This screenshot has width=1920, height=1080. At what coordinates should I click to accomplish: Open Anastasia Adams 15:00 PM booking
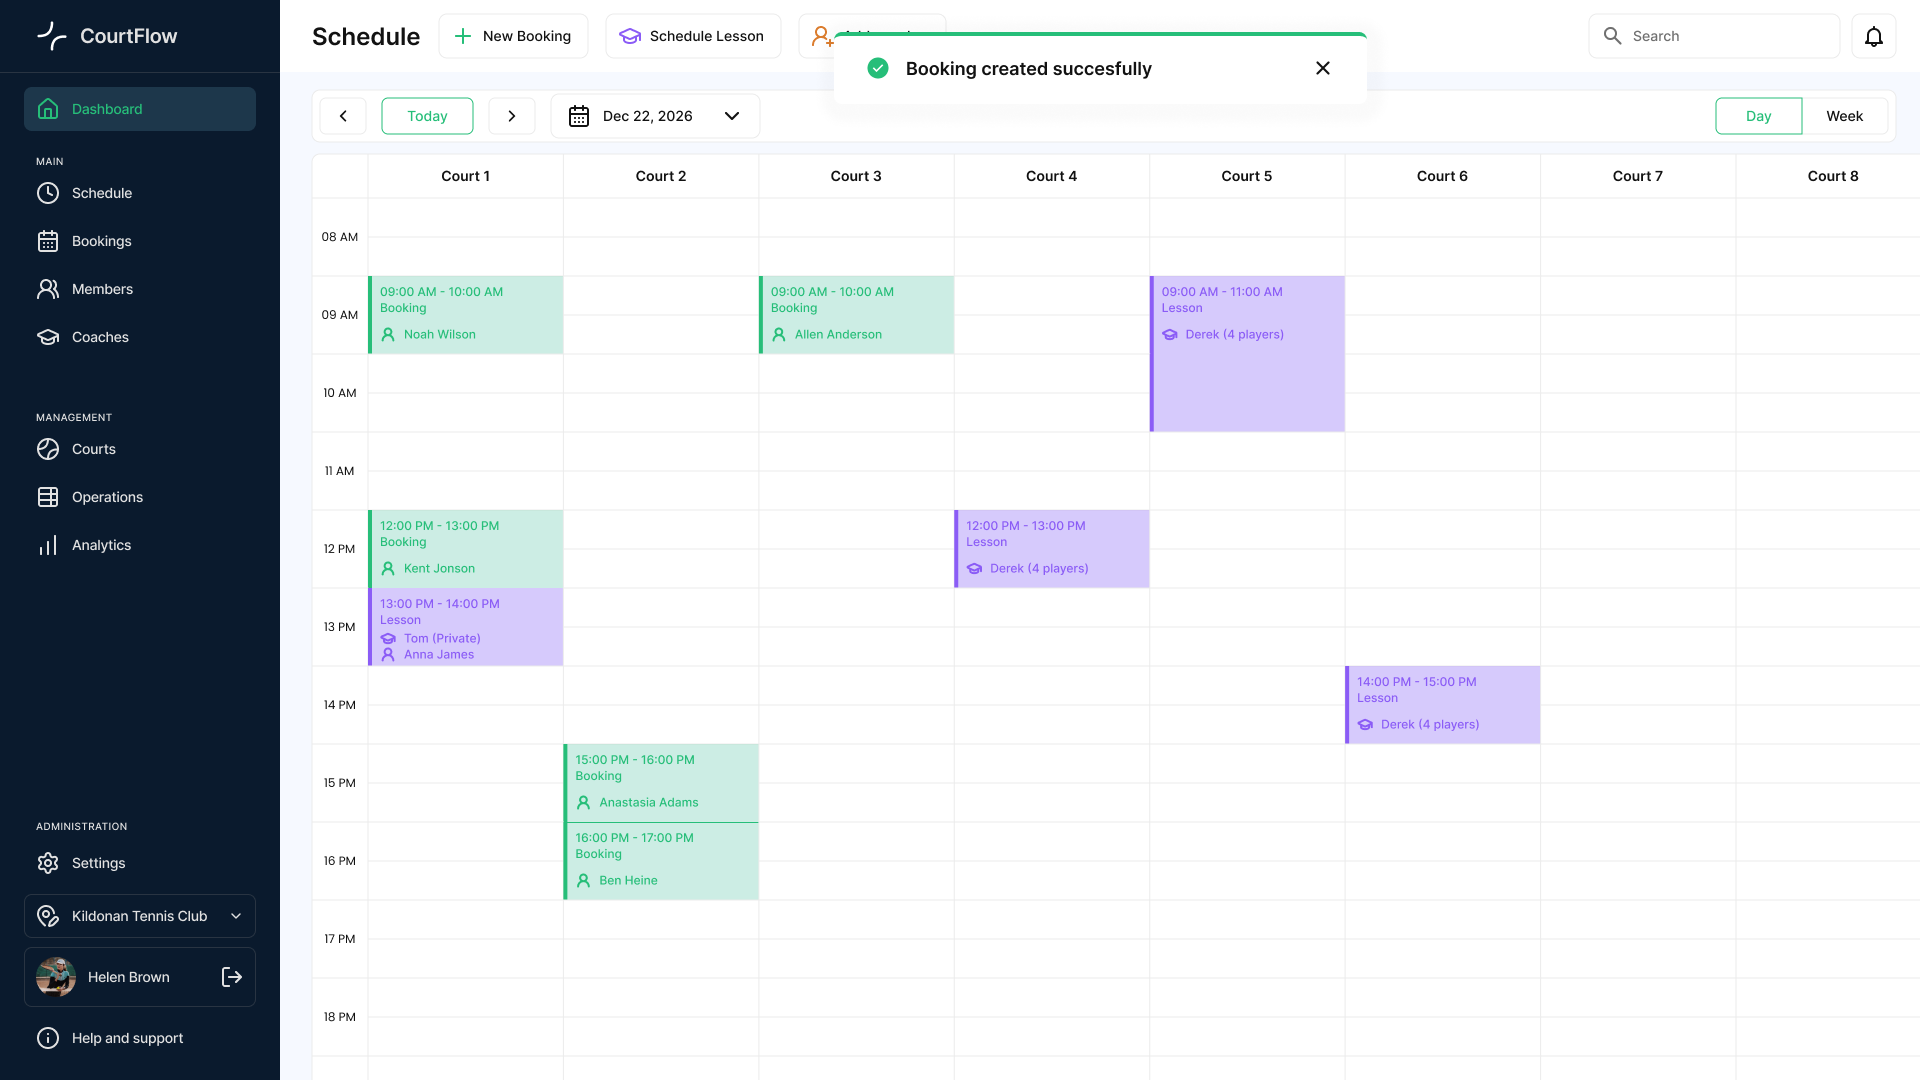(x=661, y=783)
